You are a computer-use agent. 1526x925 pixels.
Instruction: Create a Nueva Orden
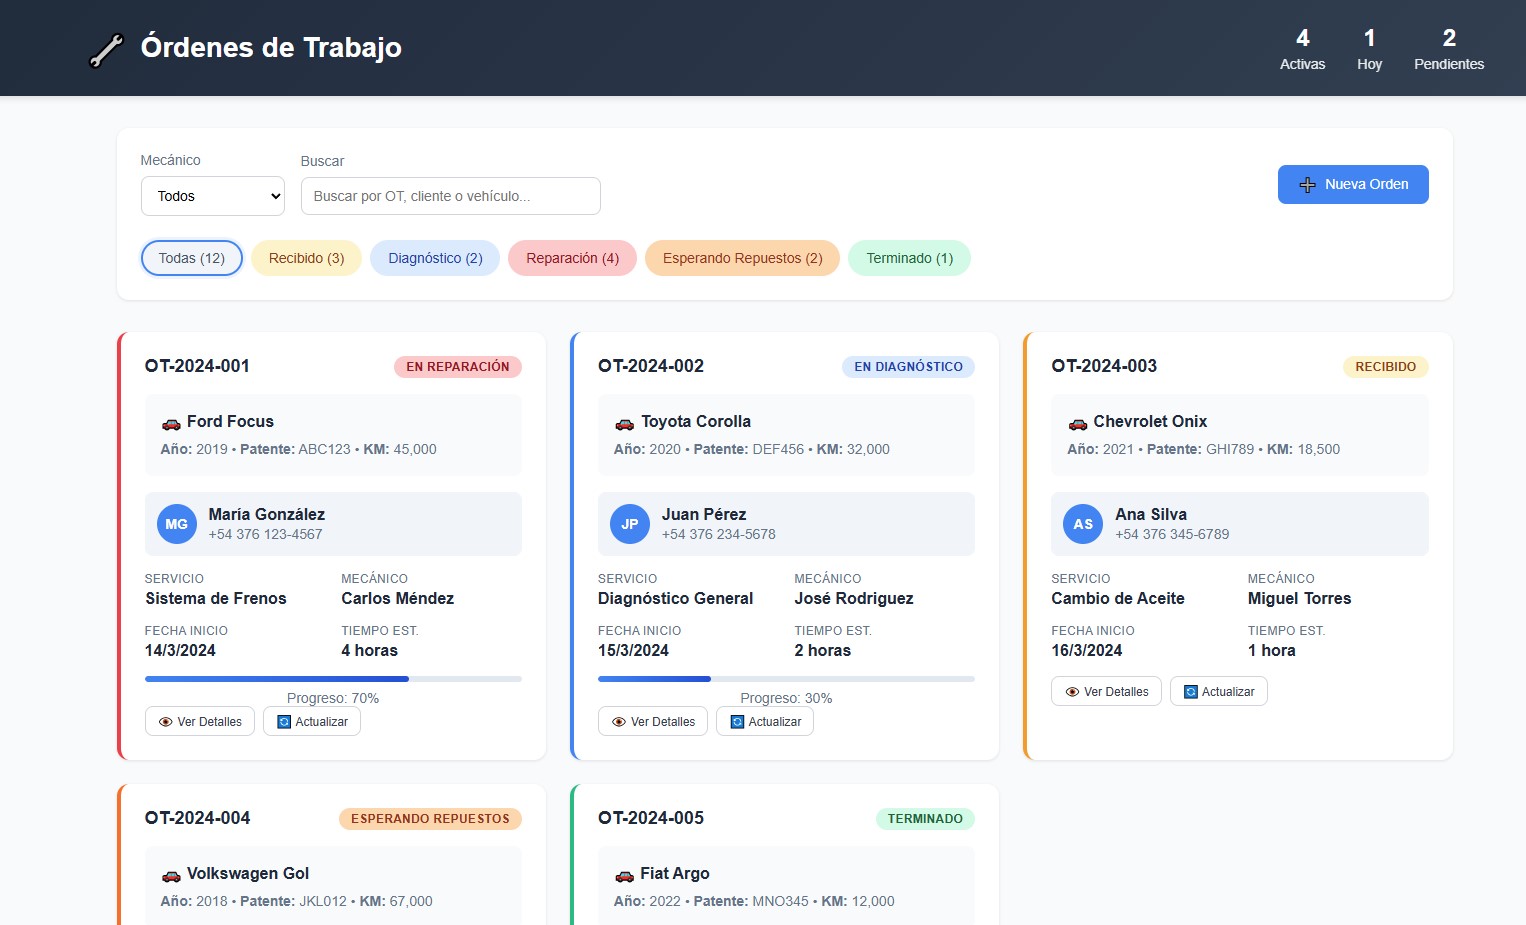tap(1353, 185)
